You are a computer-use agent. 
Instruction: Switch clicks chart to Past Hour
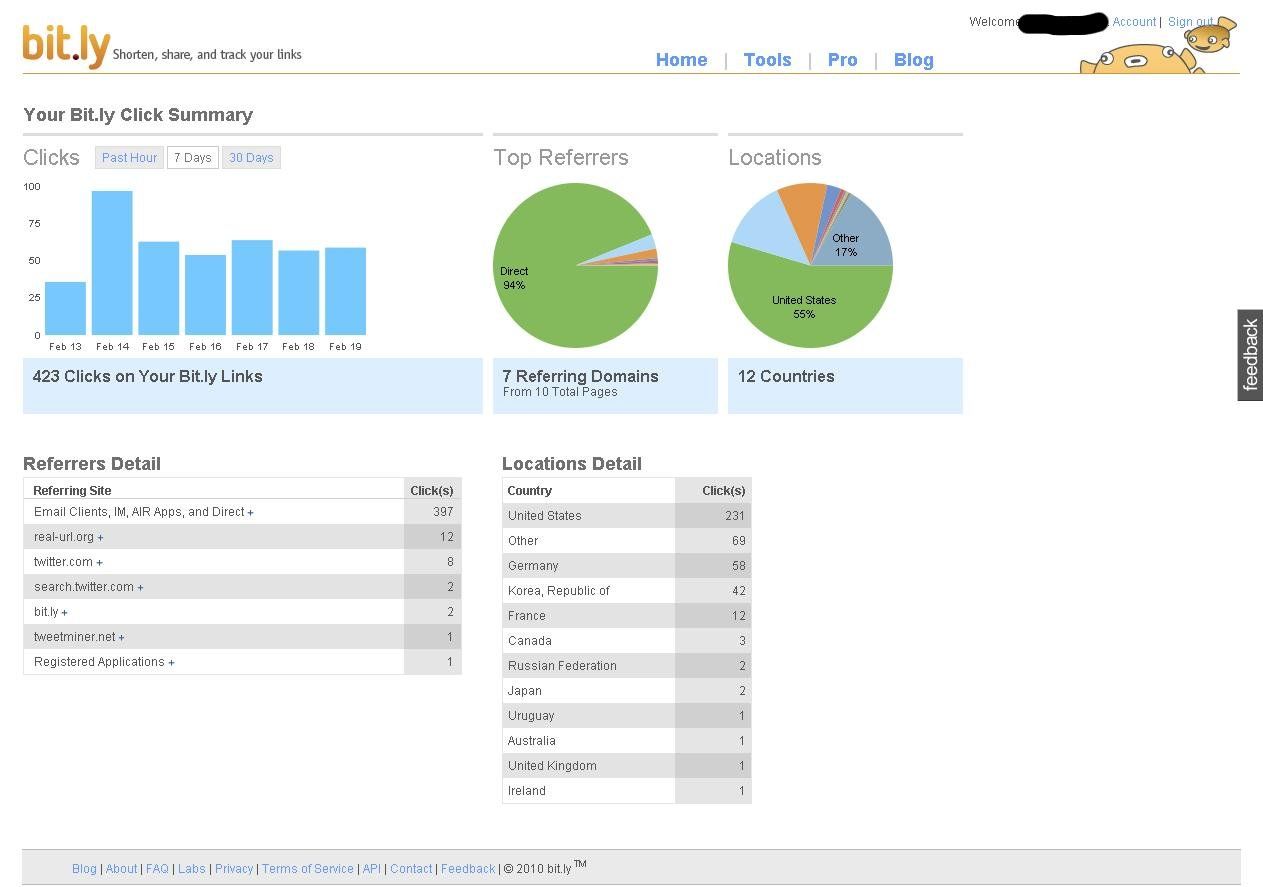pyautogui.click(x=129, y=158)
